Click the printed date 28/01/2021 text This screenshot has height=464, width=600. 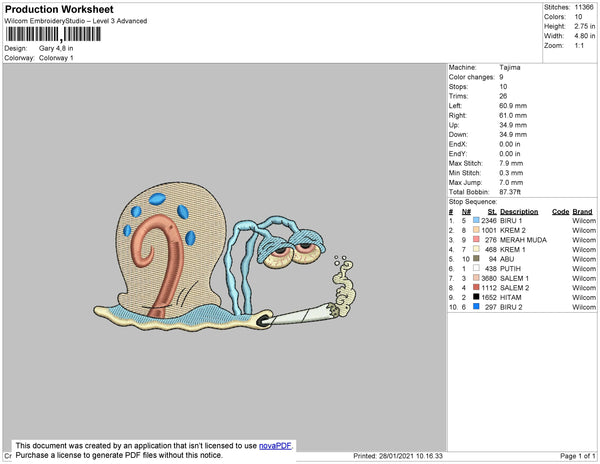[x=396, y=456]
